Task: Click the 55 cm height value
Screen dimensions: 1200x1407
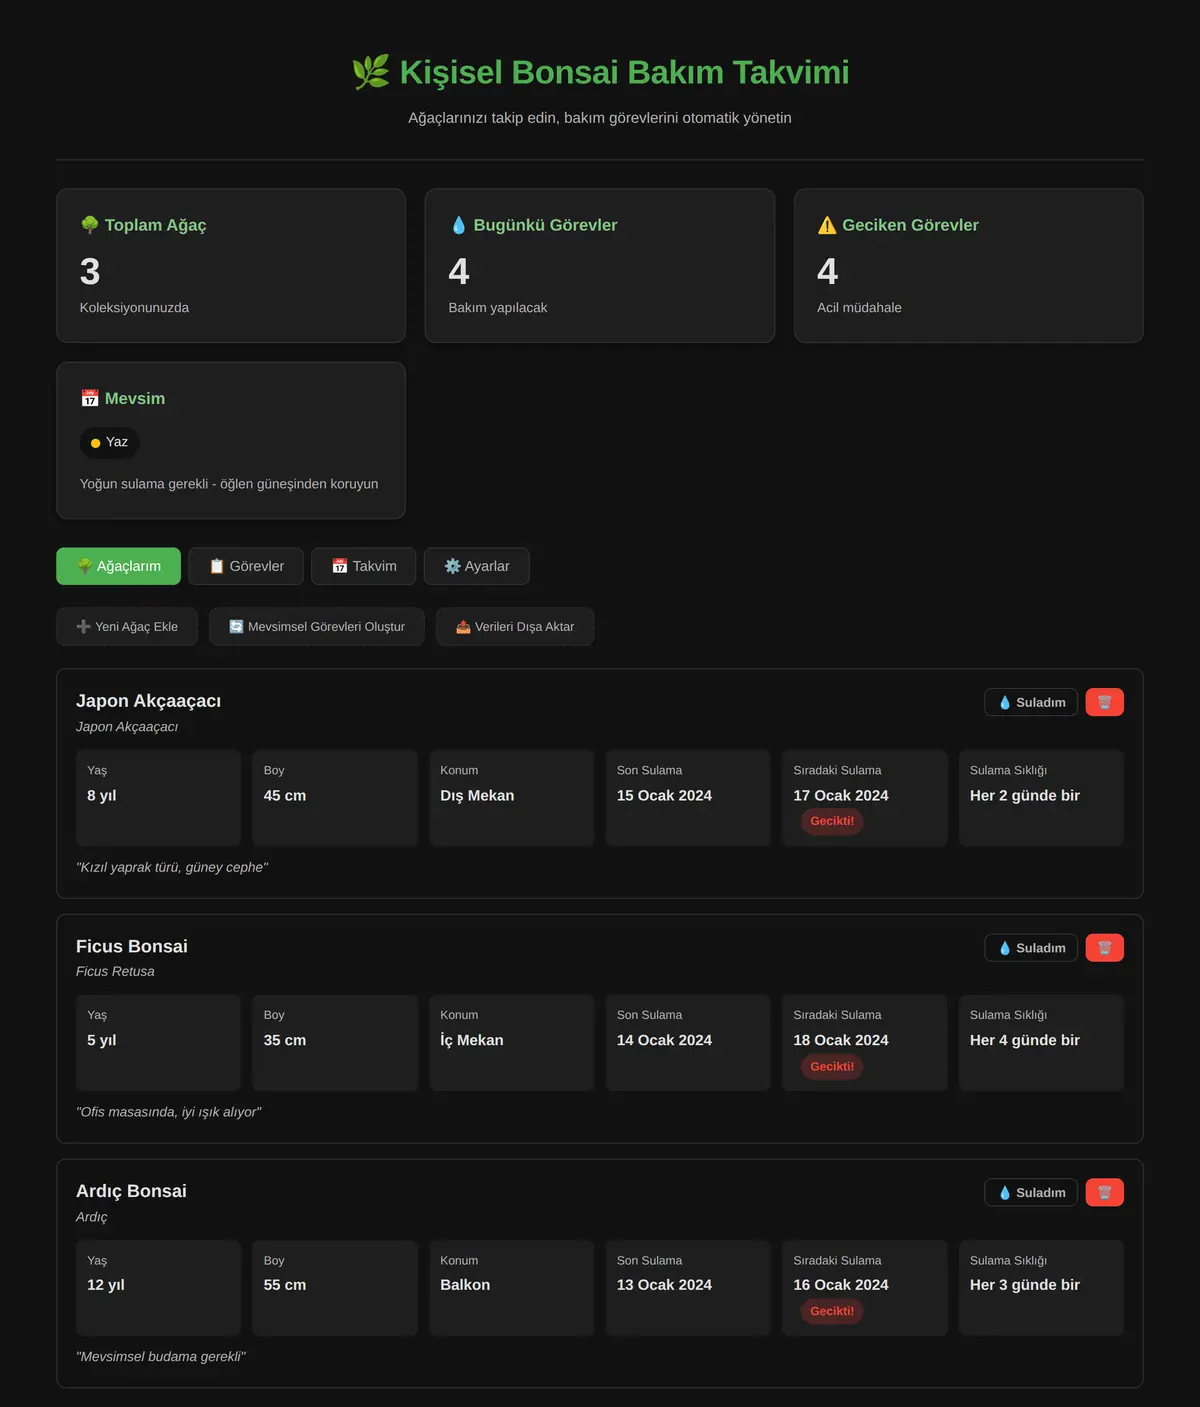Action: pos(285,1285)
